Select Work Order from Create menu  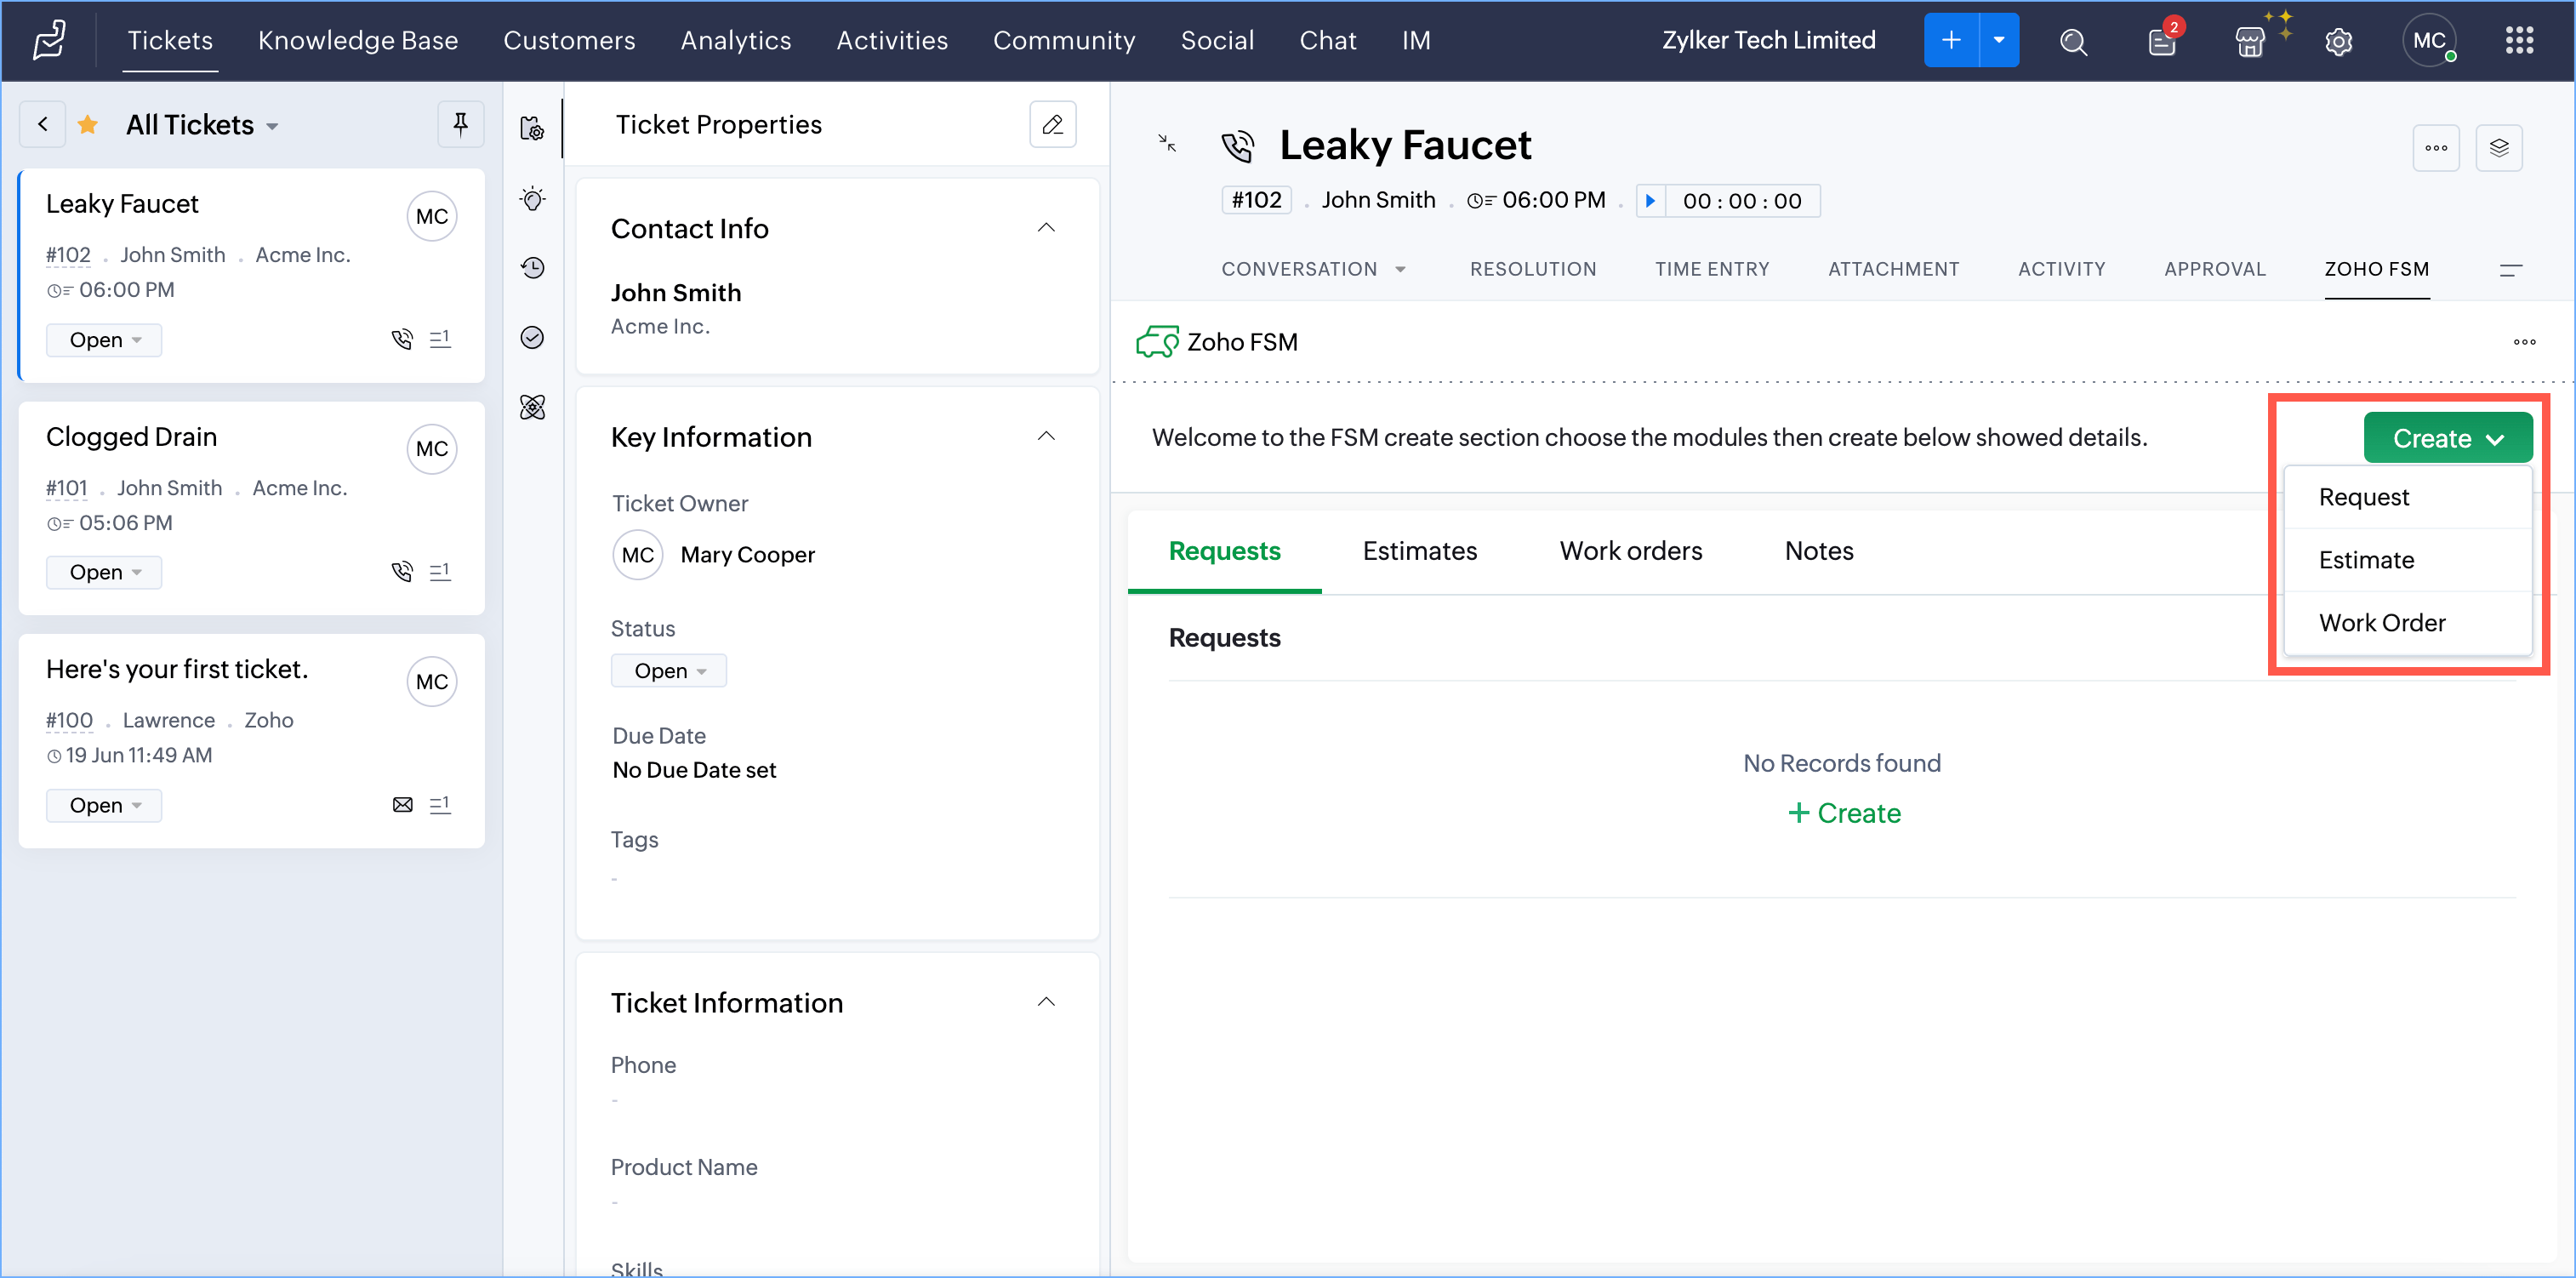pos(2382,622)
